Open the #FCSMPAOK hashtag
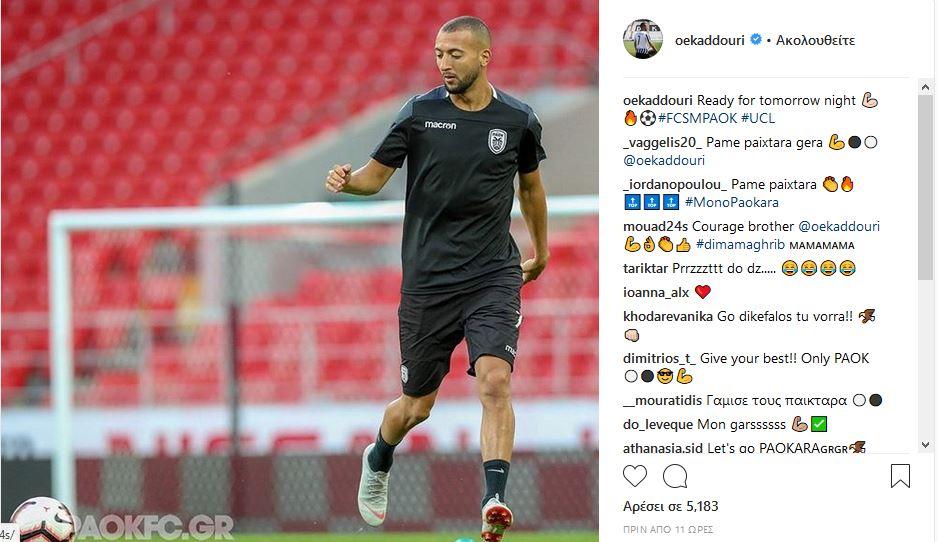 [x=698, y=118]
